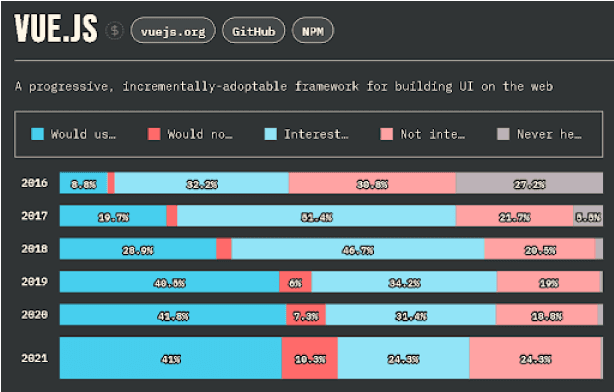This screenshot has height=392, width=614.
Task: Select the 'Never he…' legend label
Action: [x=549, y=134]
